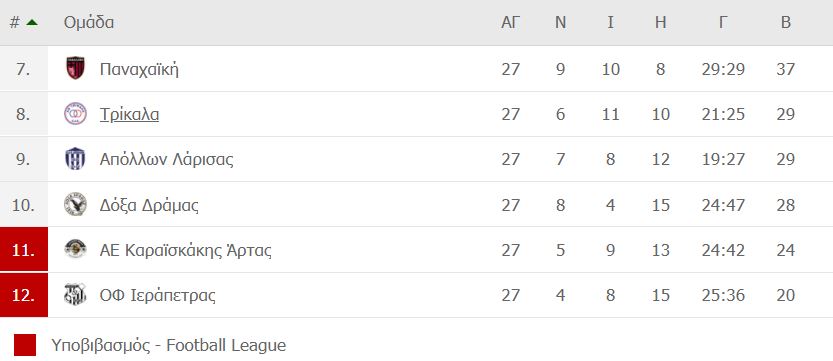
Task: Sort table by Ν wins column
Action: pos(560,22)
